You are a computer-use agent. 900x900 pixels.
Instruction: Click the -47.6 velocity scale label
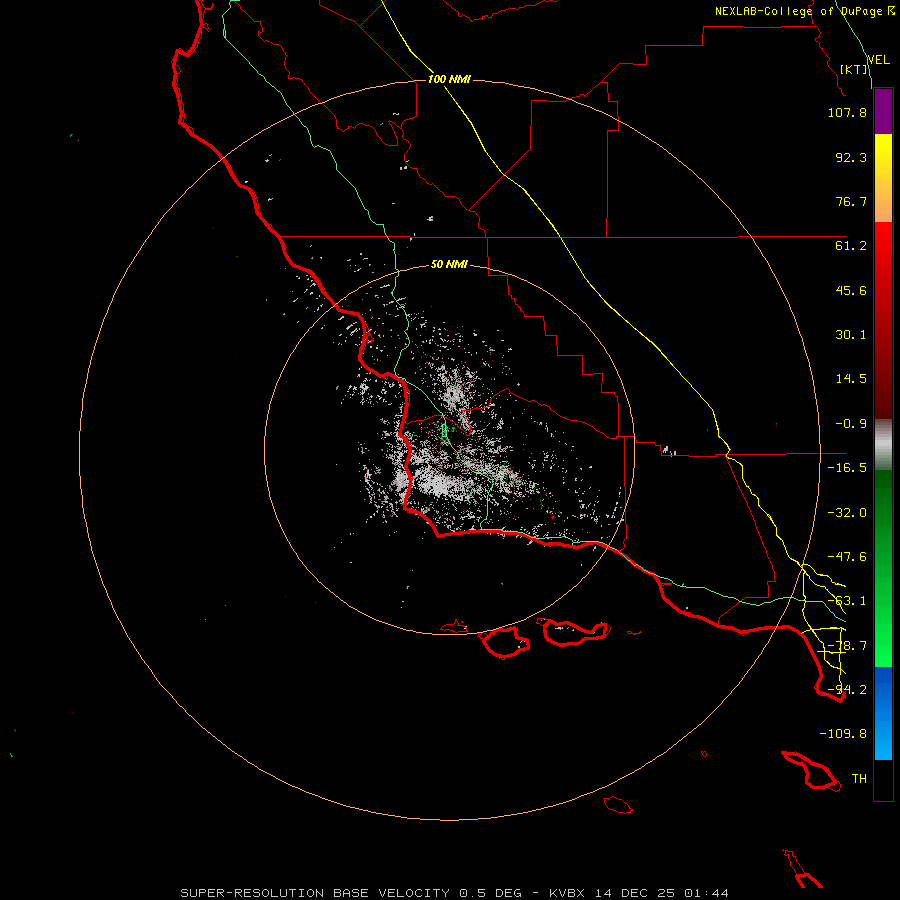(847, 557)
